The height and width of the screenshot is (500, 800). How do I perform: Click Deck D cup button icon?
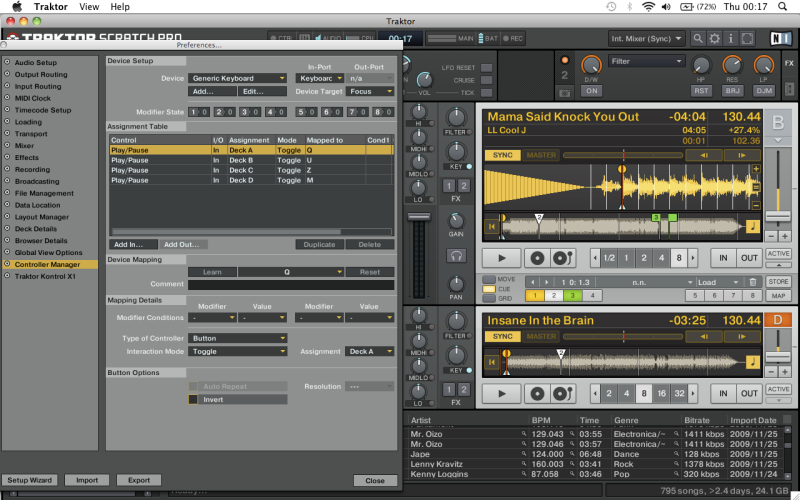tap(563, 393)
